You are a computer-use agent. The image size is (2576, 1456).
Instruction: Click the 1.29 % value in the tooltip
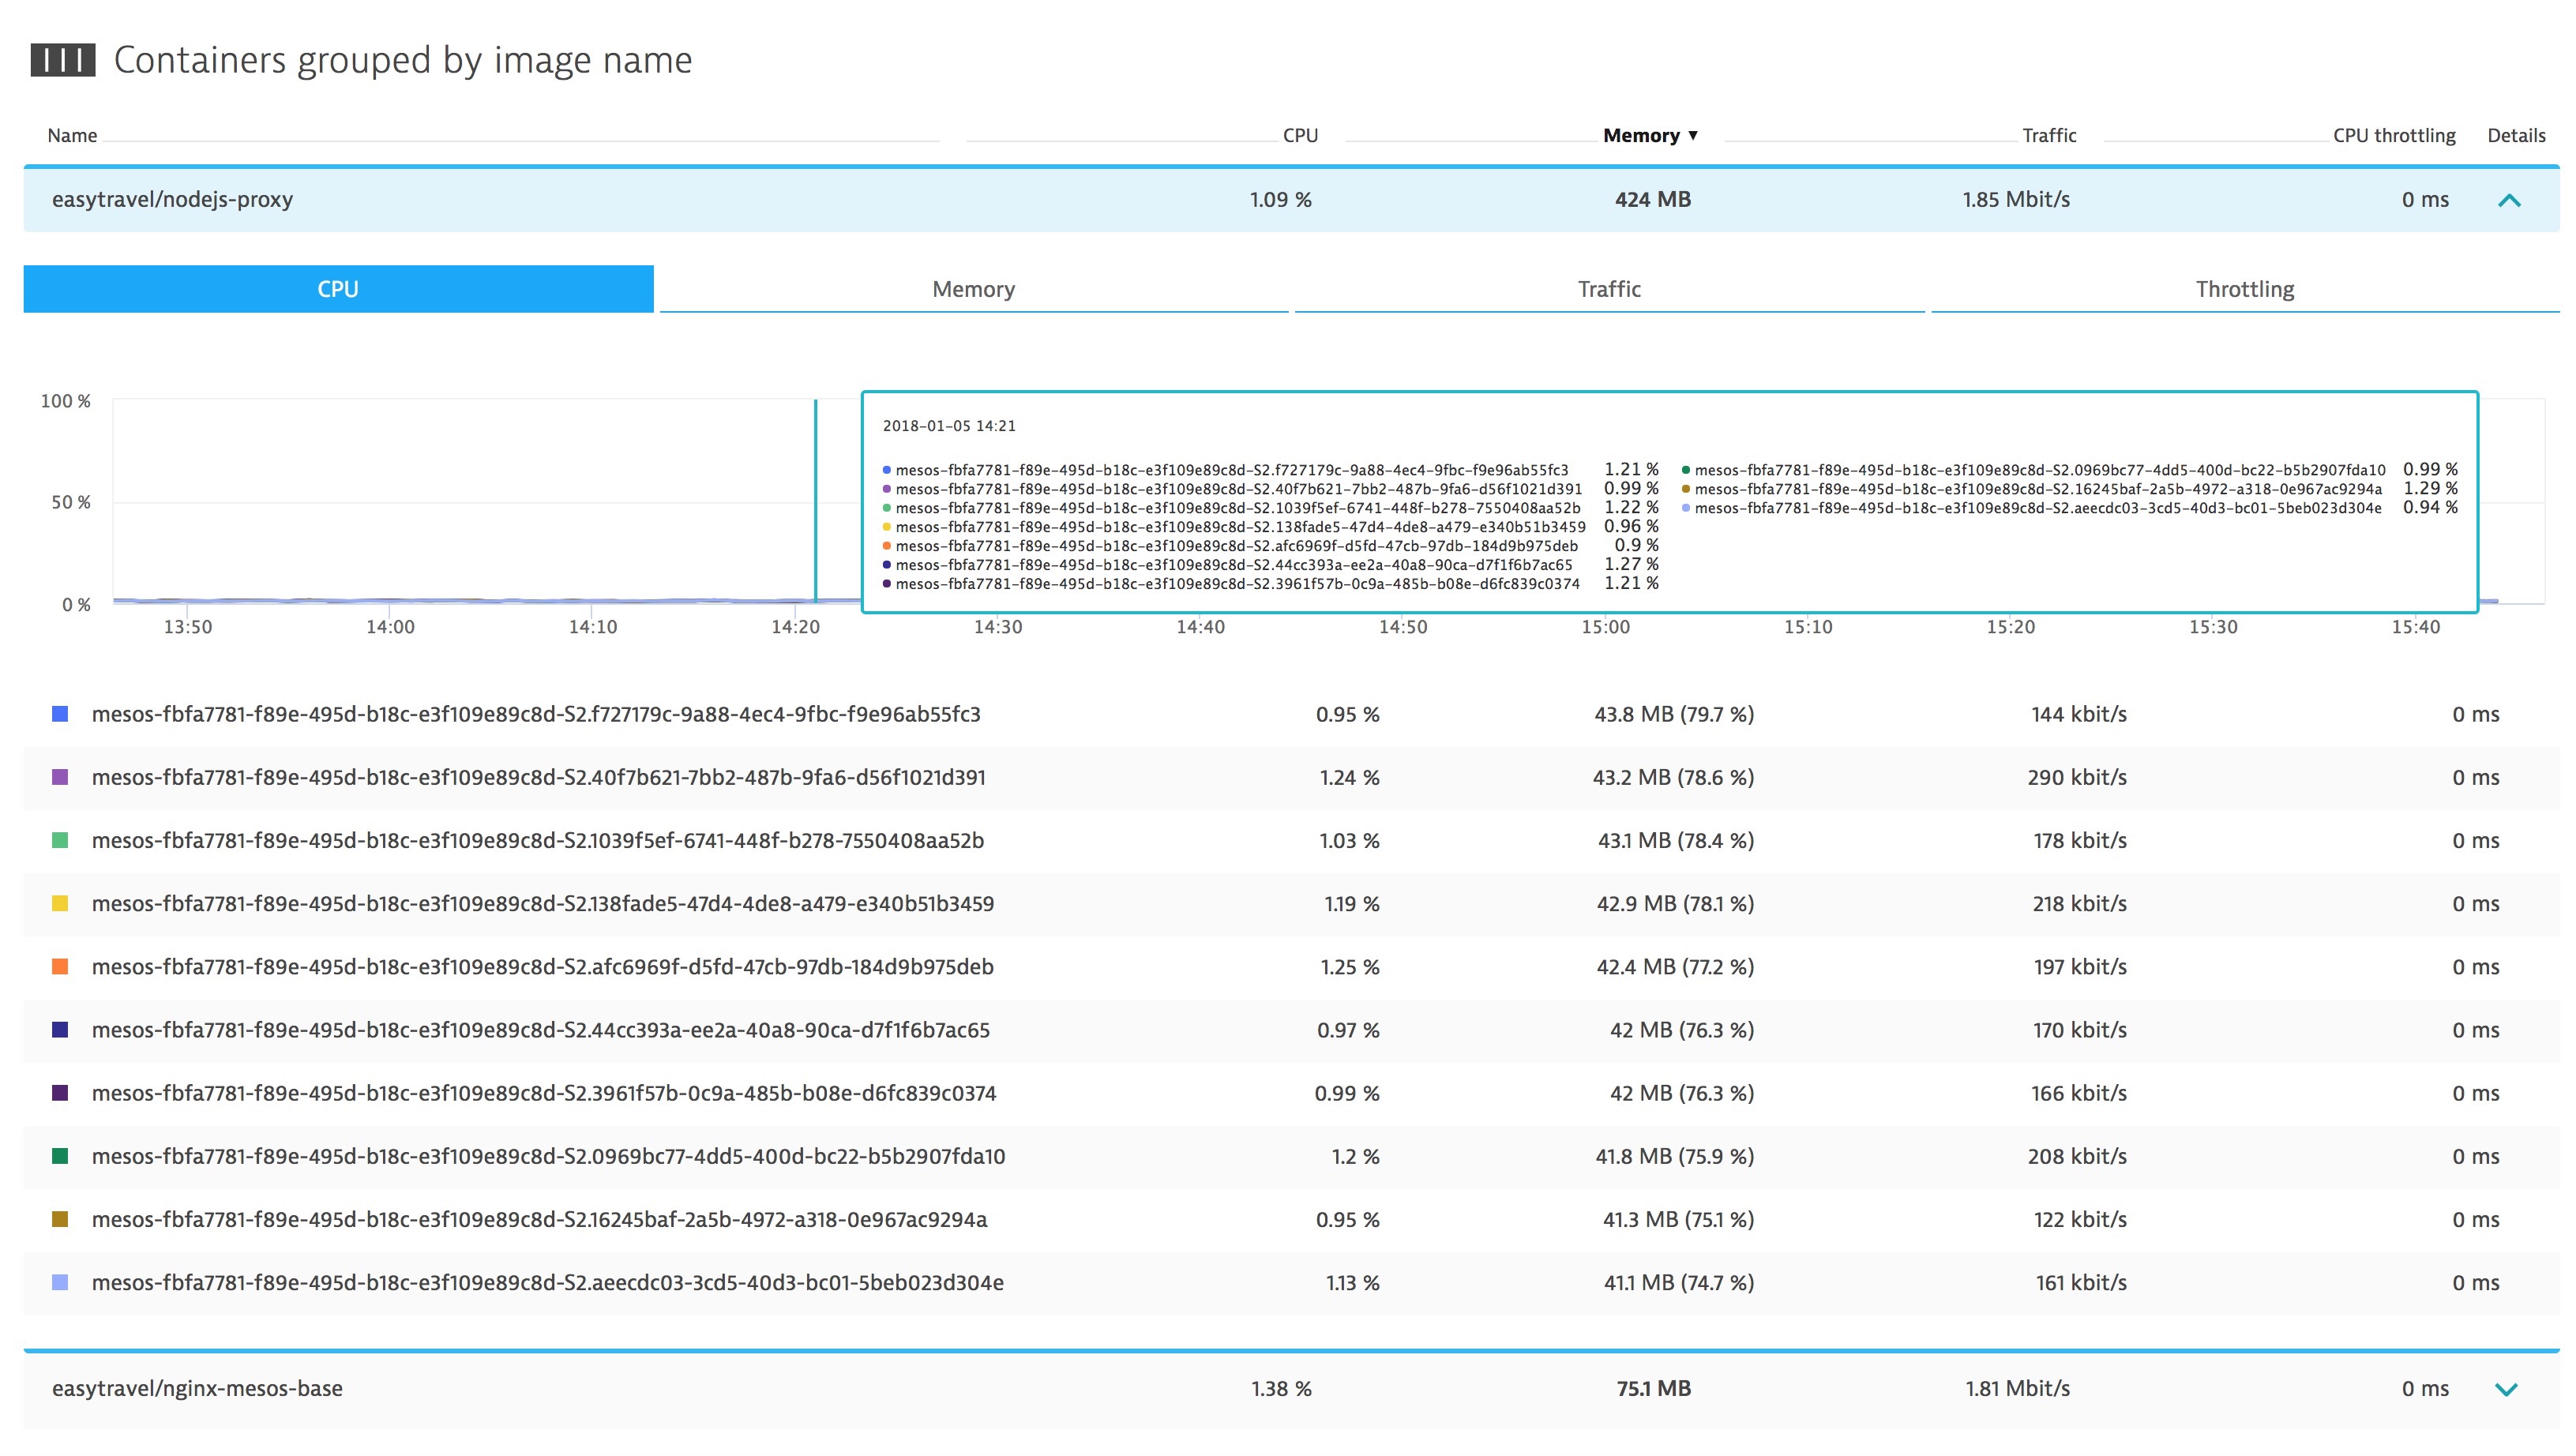(x=2430, y=488)
